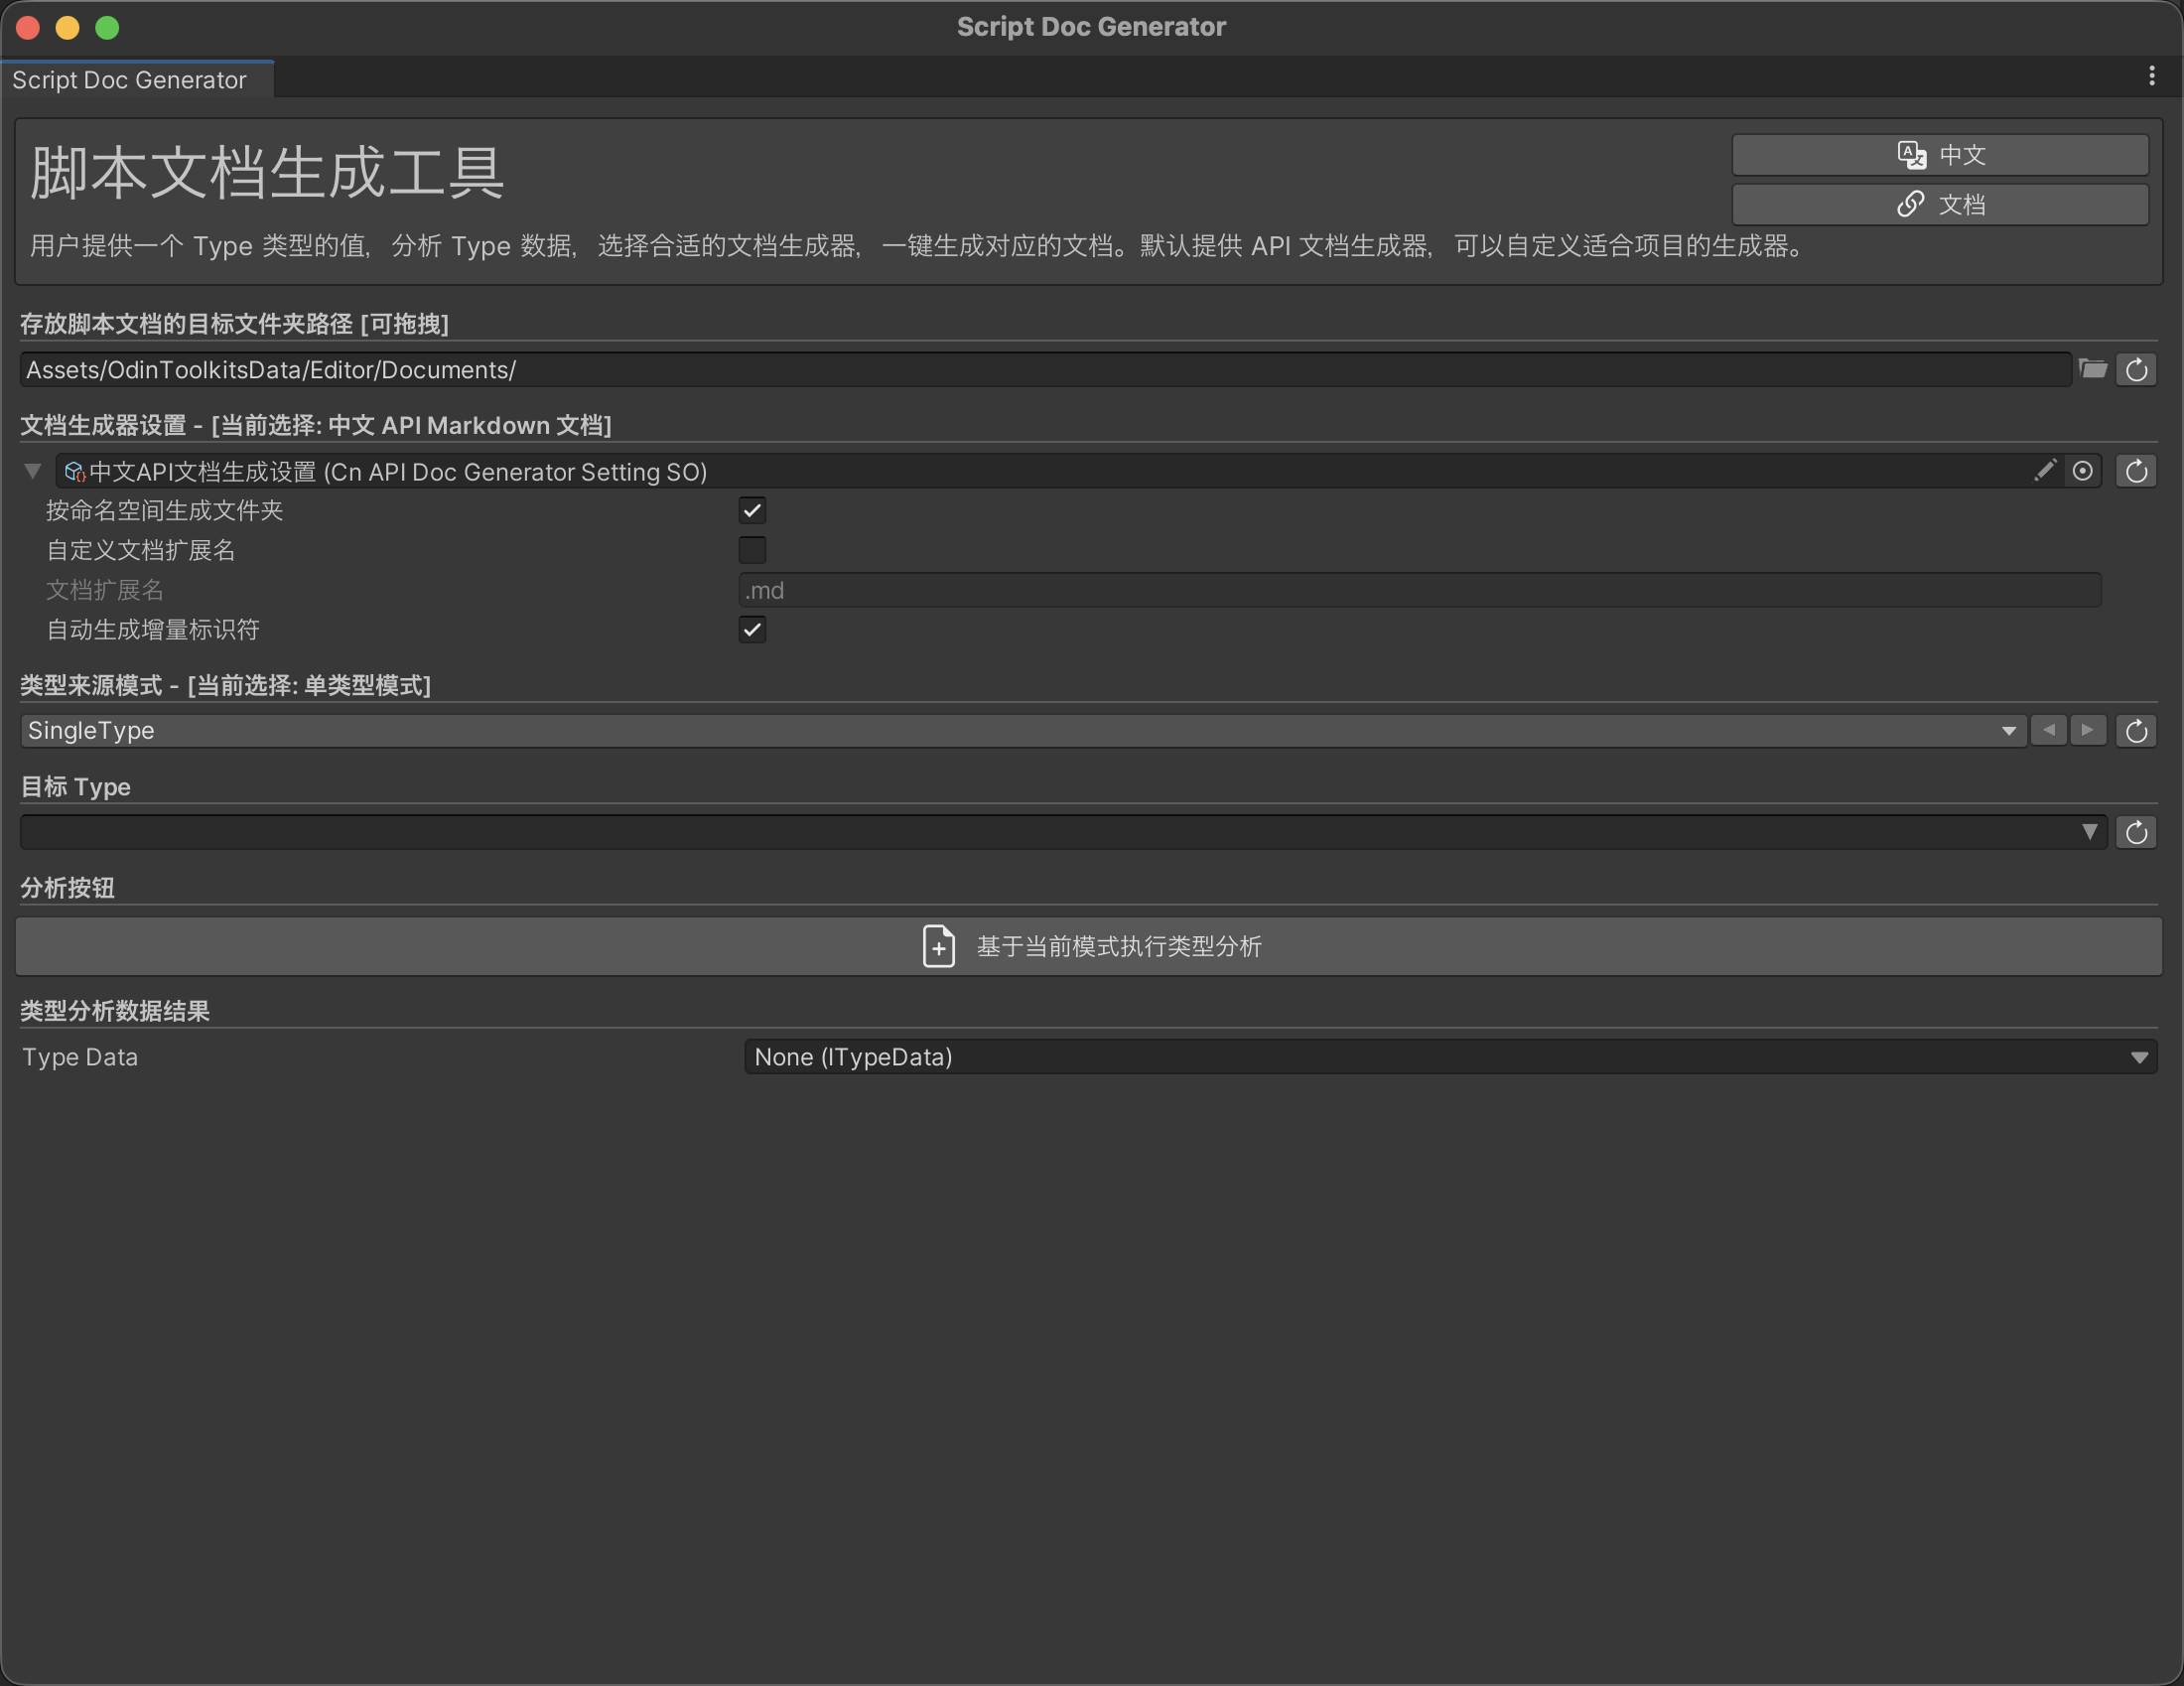Open the folder browse icon beside the path field
The height and width of the screenshot is (1686, 2184).
[2094, 369]
